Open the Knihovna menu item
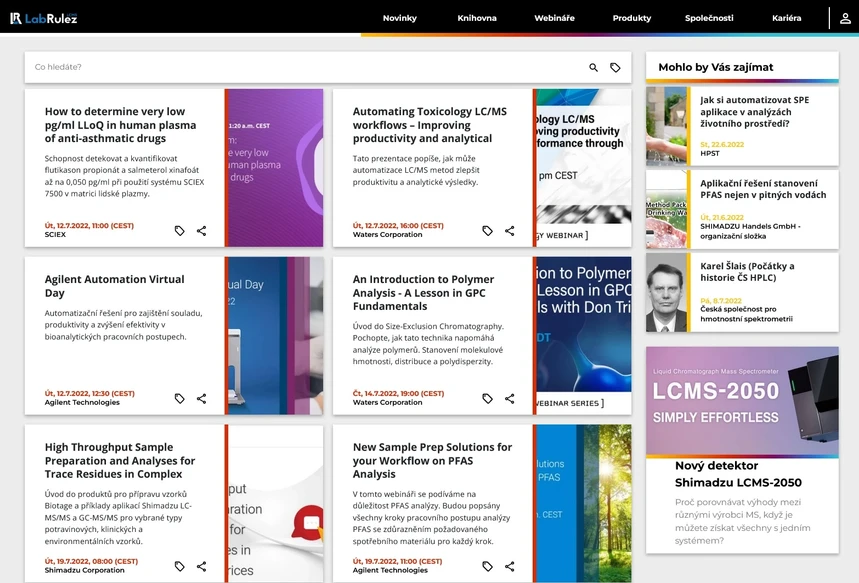This screenshot has height=583, width=859. tap(477, 18)
